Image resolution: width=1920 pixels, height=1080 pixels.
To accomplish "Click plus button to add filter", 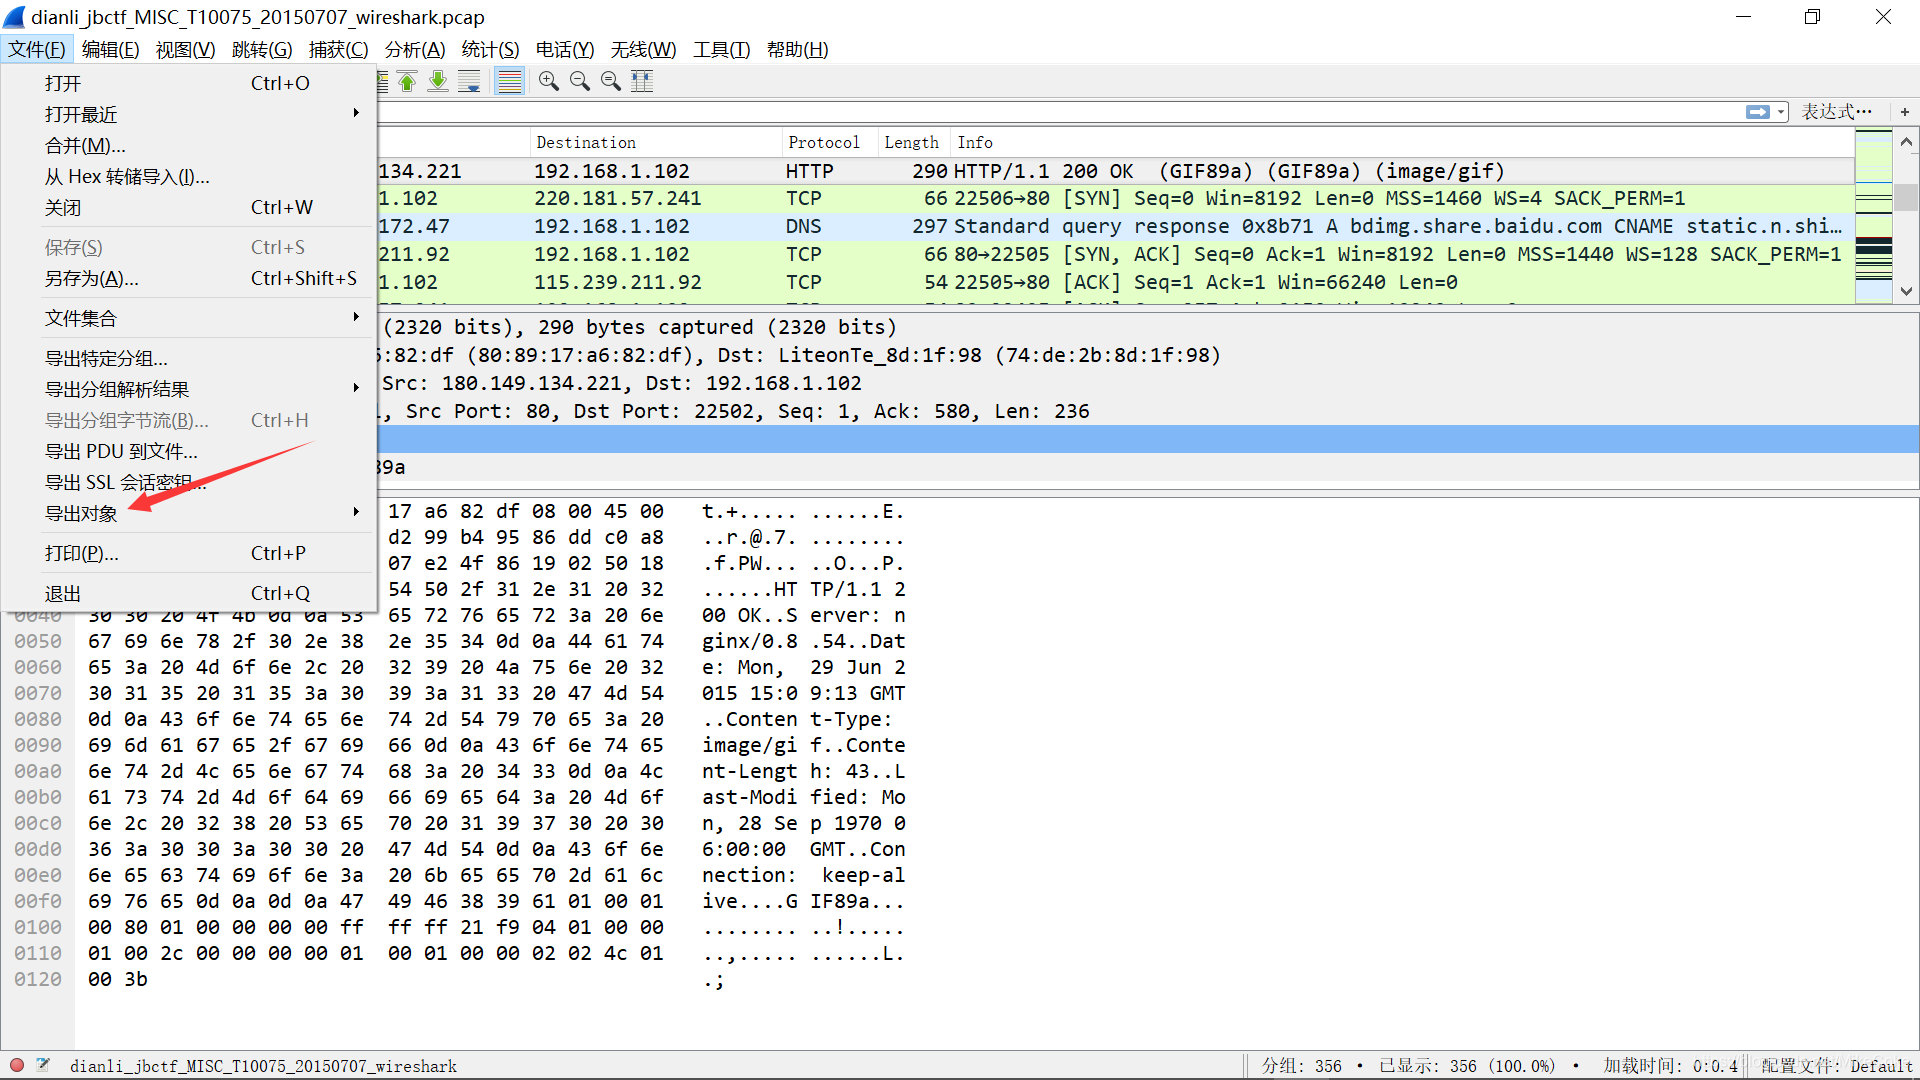I will [1904, 112].
